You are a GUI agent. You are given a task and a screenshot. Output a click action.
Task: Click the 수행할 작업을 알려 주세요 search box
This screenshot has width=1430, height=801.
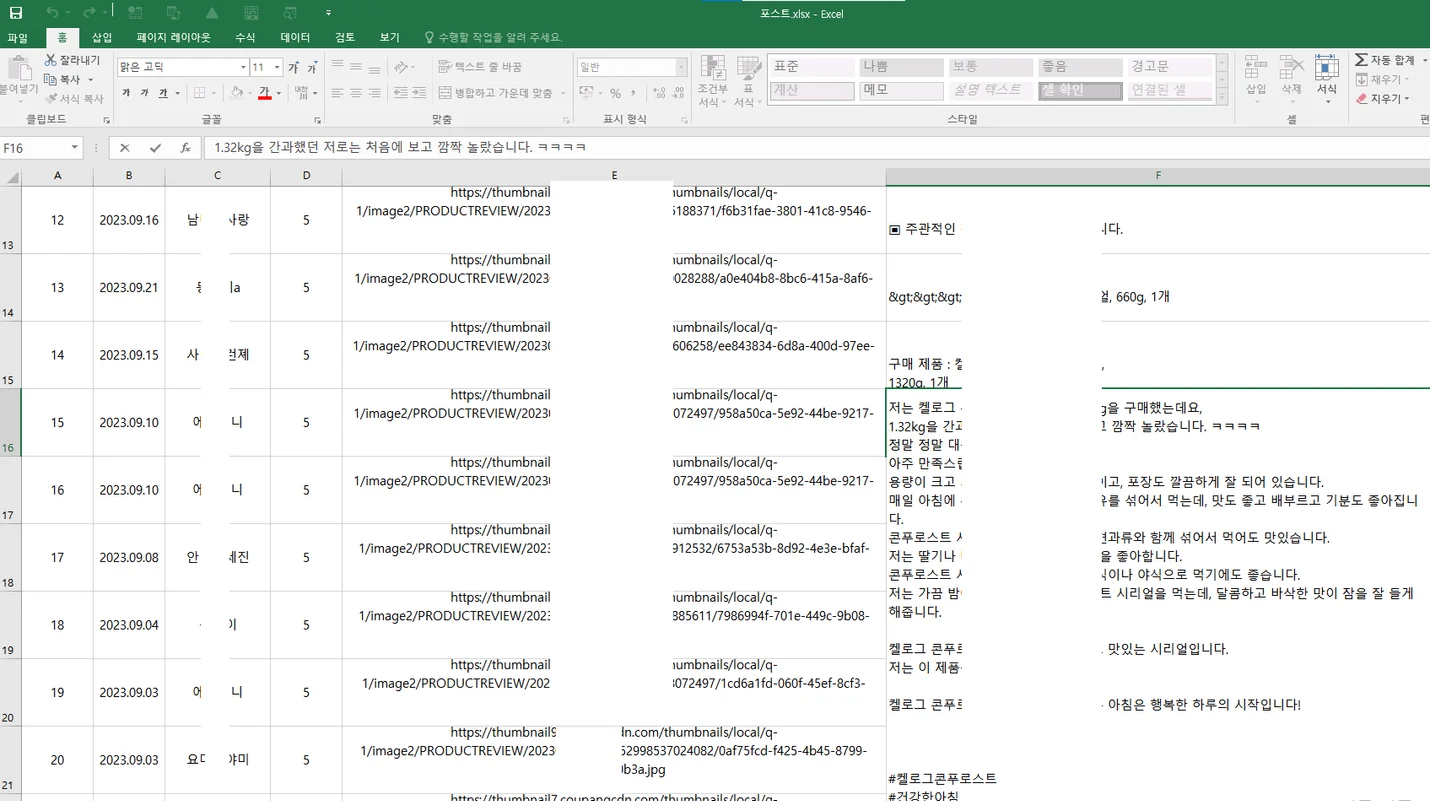point(493,37)
